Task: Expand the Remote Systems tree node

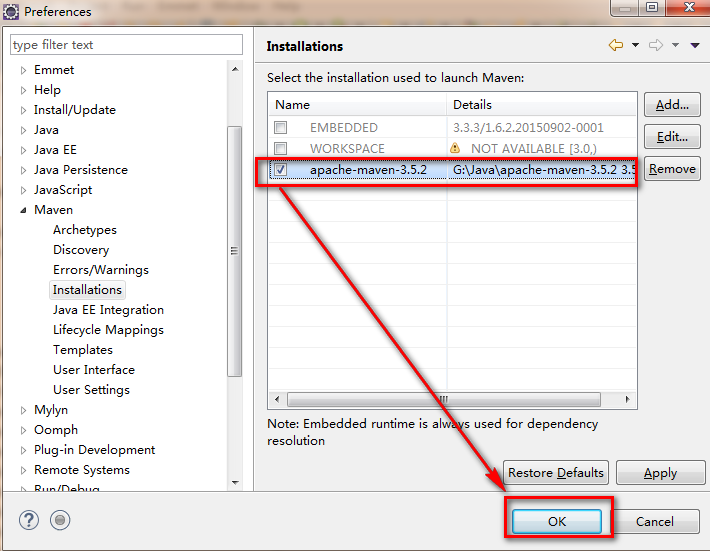Action: (x=24, y=470)
